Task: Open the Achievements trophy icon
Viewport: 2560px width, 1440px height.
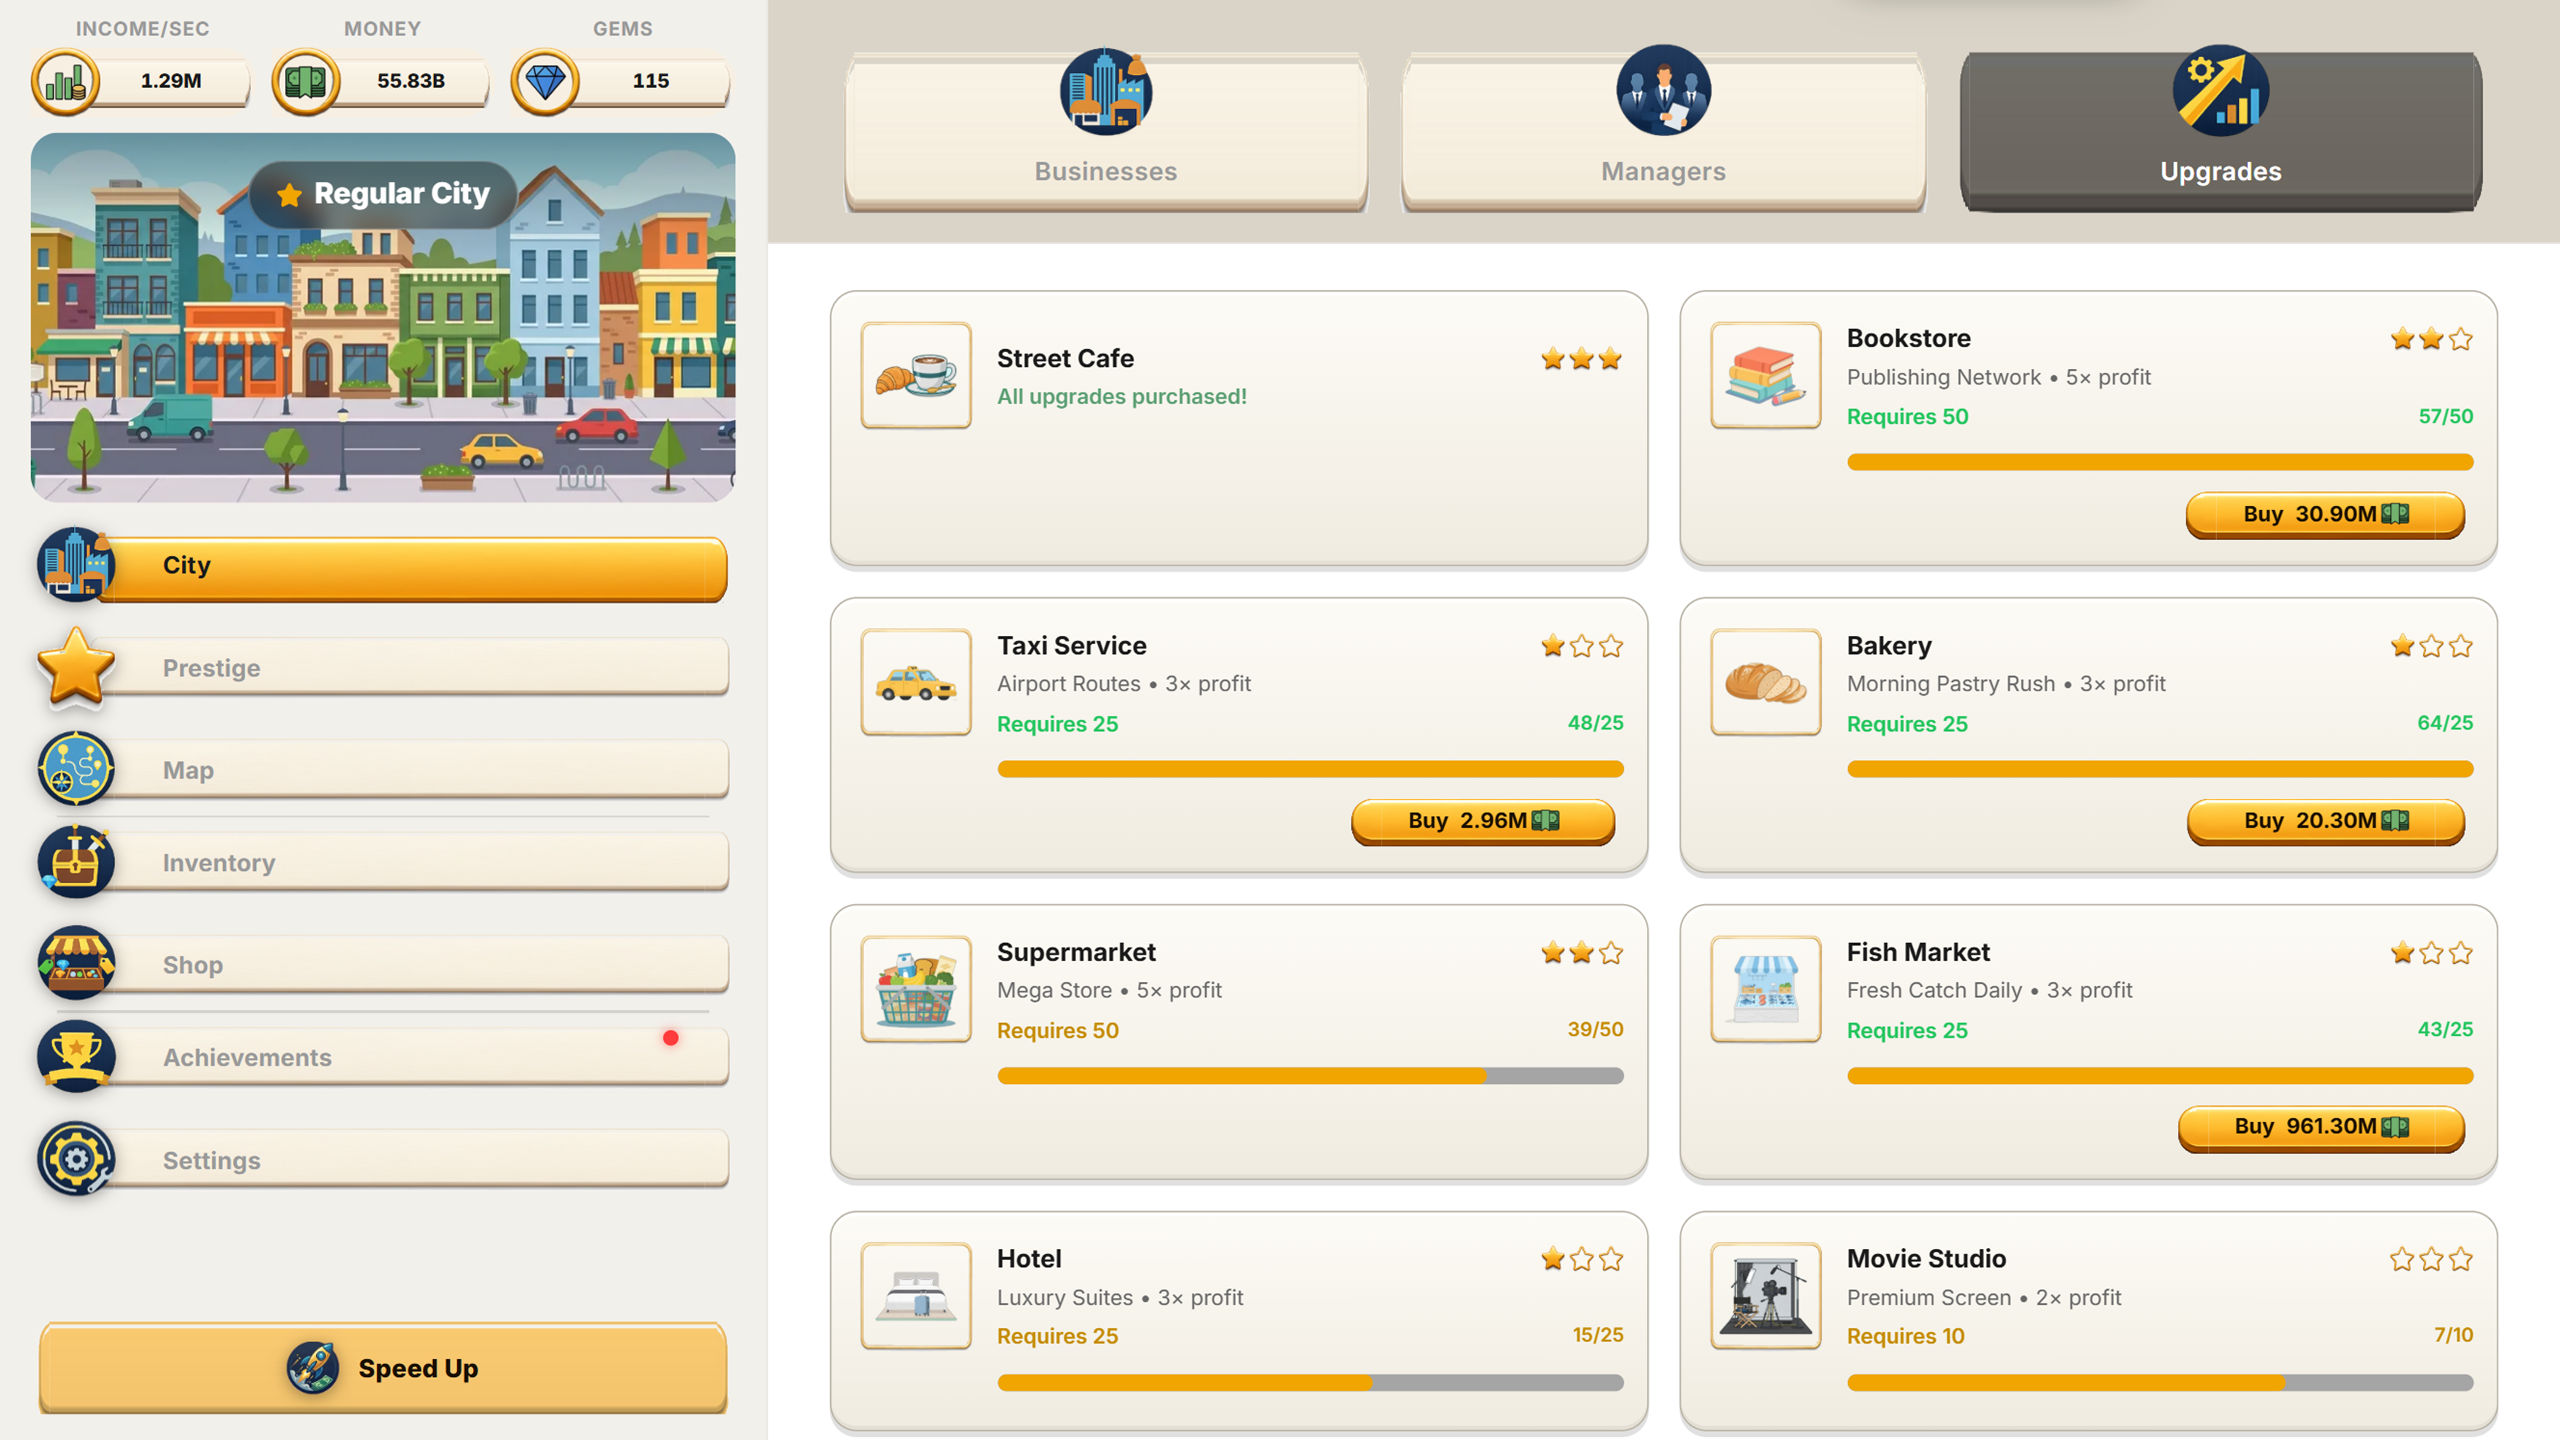Action: (76, 1057)
